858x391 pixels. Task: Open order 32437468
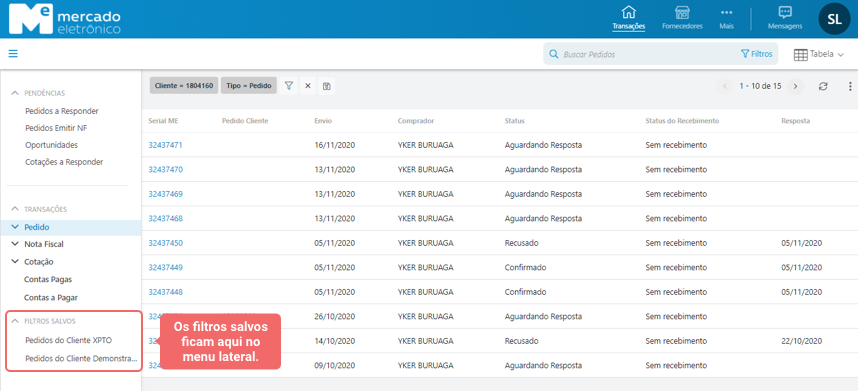[x=165, y=218]
